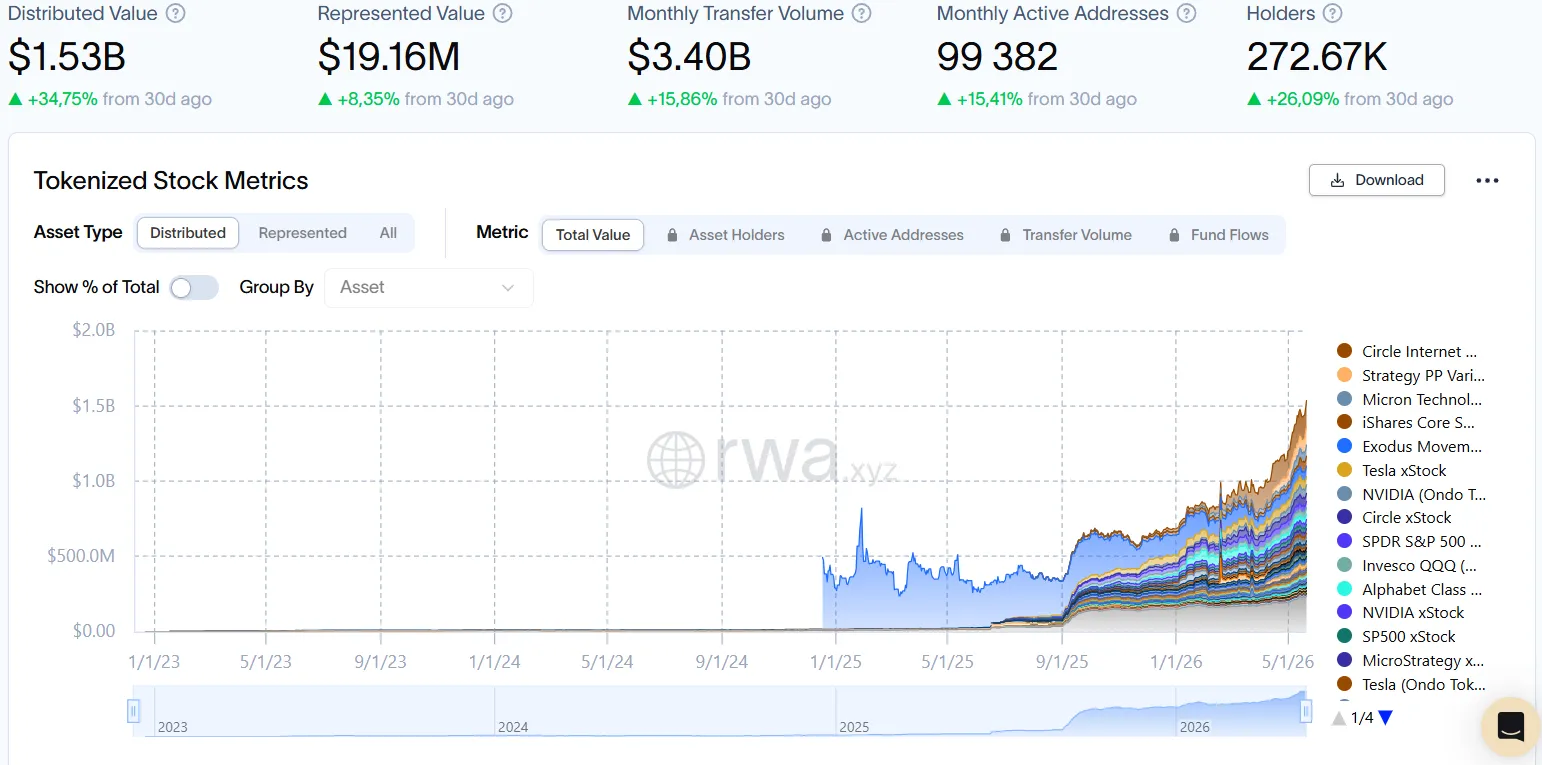Click the $500.0M y-axis label
The image size is (1542, 765).
tap(81, 556)
